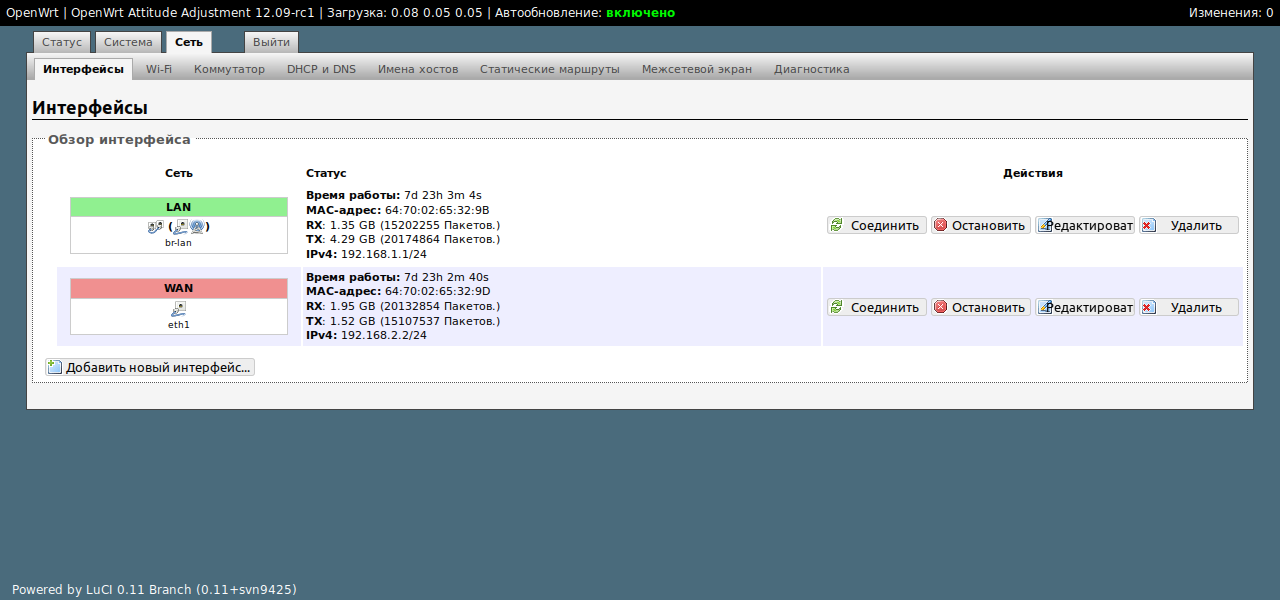Click the LAN TX 4.29 GB value

click(x=415, y=239)
